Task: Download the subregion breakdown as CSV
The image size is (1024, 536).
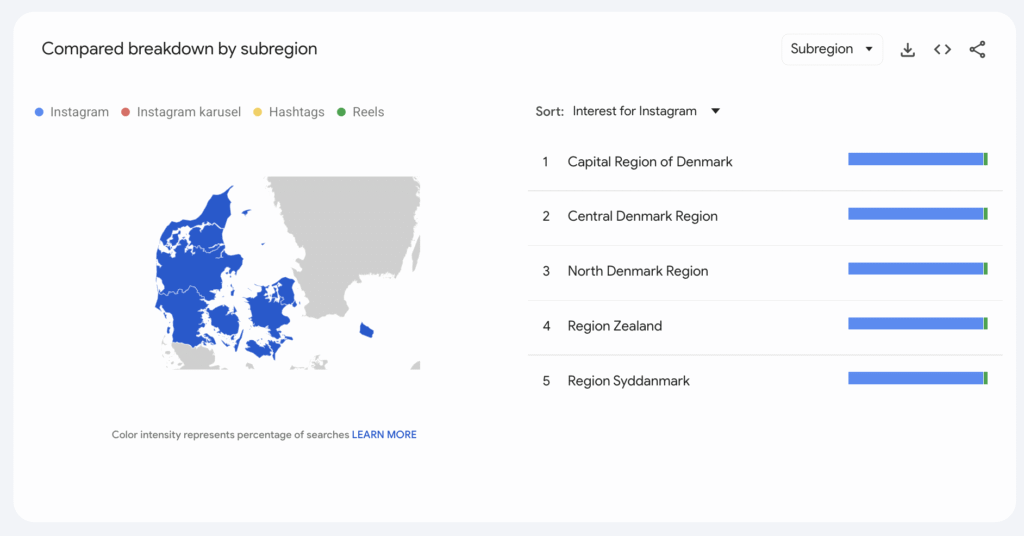Action: coord(907,50)
